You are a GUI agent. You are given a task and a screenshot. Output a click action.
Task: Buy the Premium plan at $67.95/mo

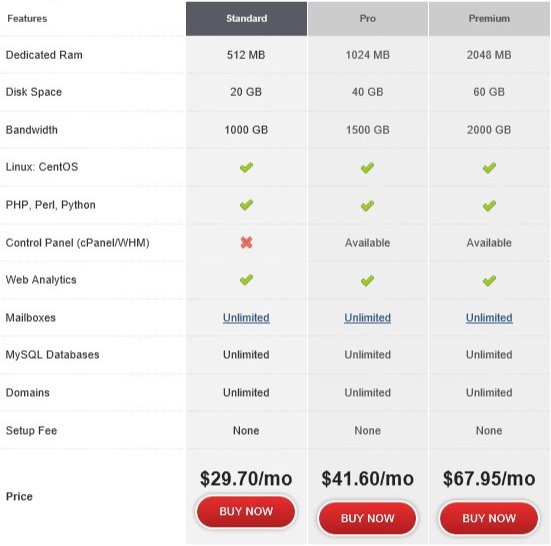click(489, 518)
